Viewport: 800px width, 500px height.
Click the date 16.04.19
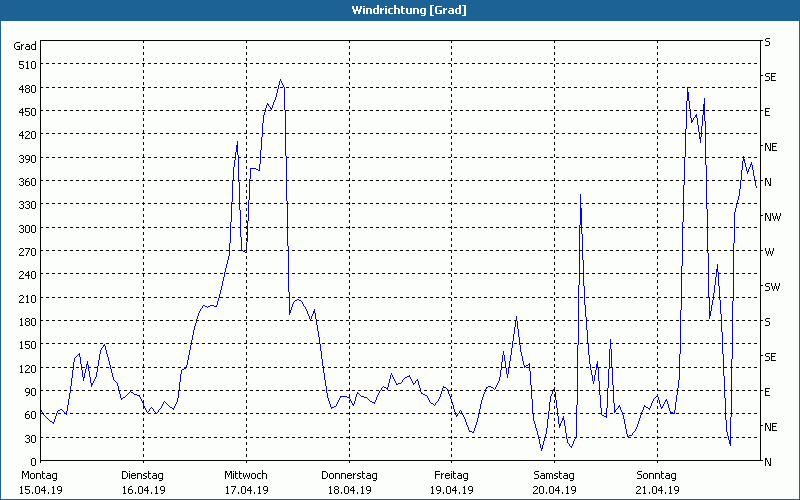(143, 490)
